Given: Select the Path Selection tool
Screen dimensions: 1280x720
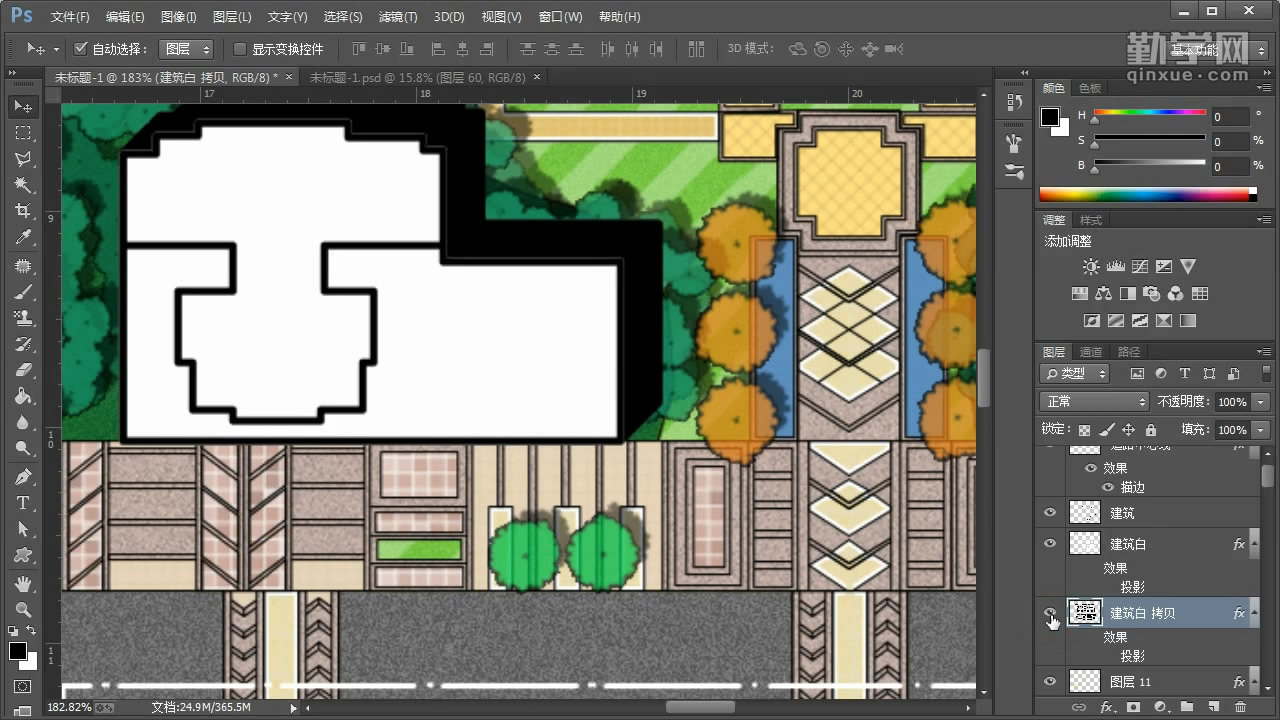Looking at the screenshot, I should tap(23, 530).
